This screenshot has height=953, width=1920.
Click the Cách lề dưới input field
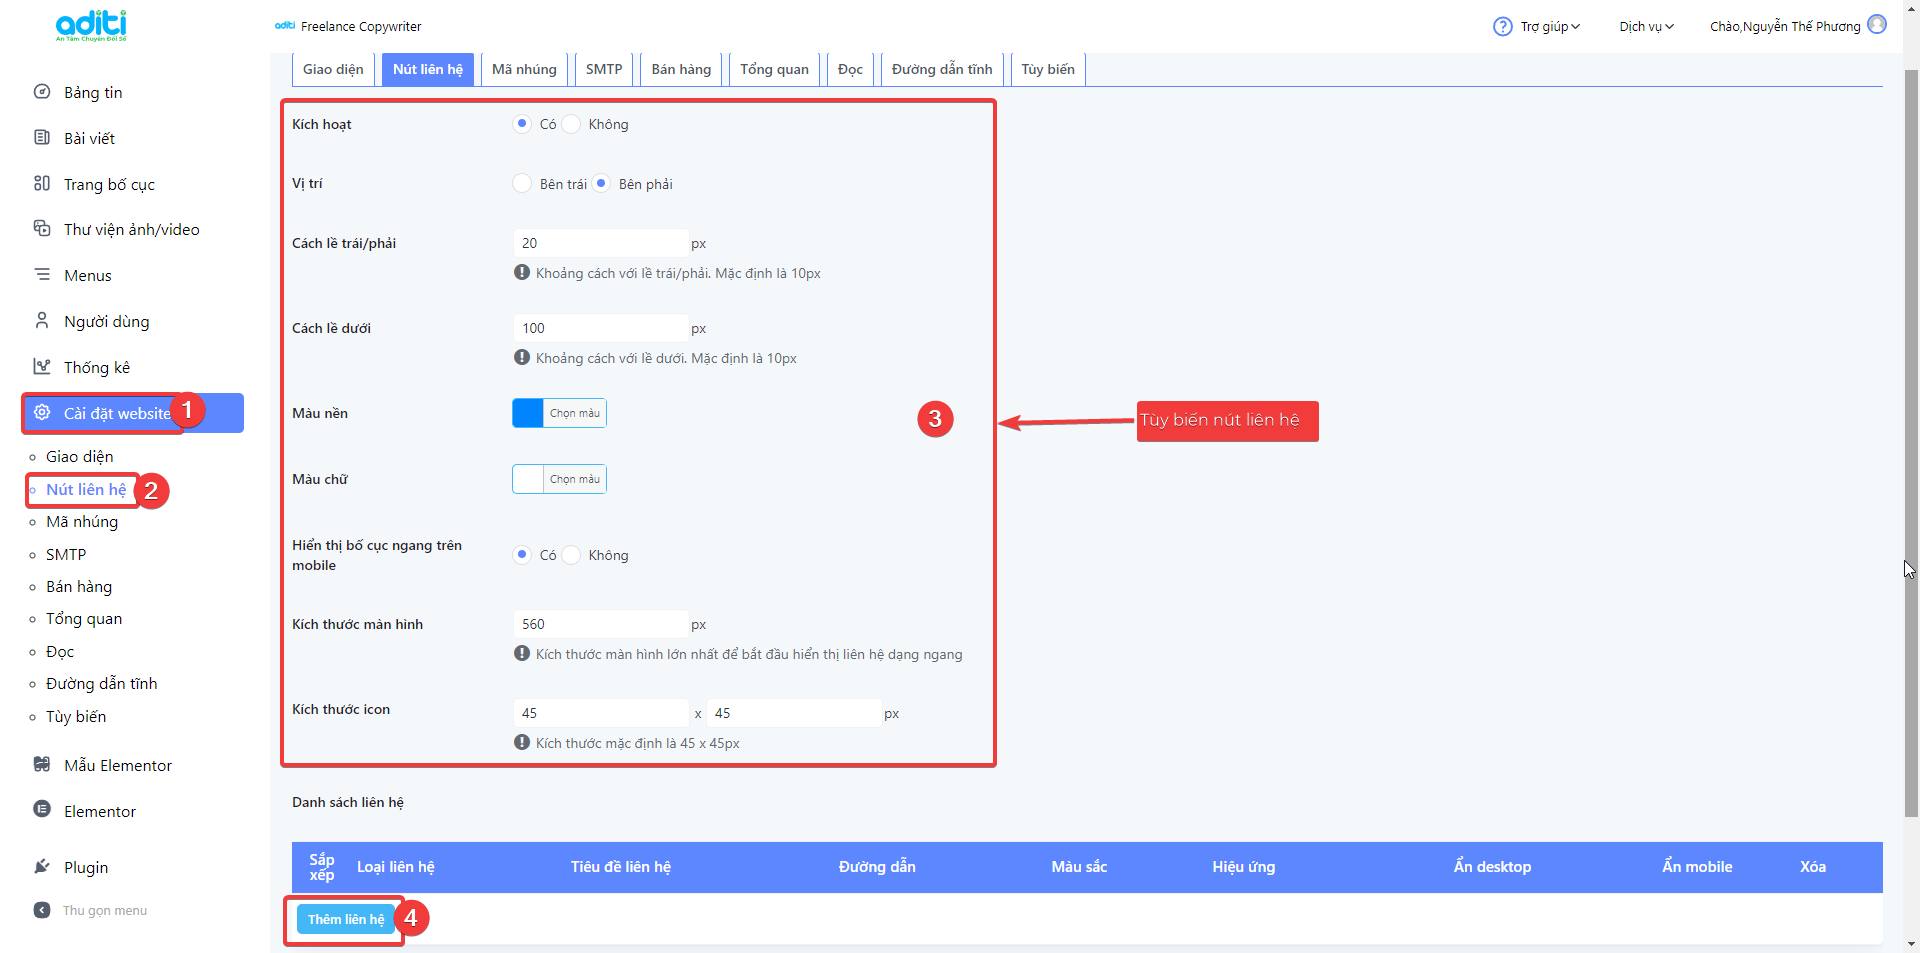click(600, 328)
